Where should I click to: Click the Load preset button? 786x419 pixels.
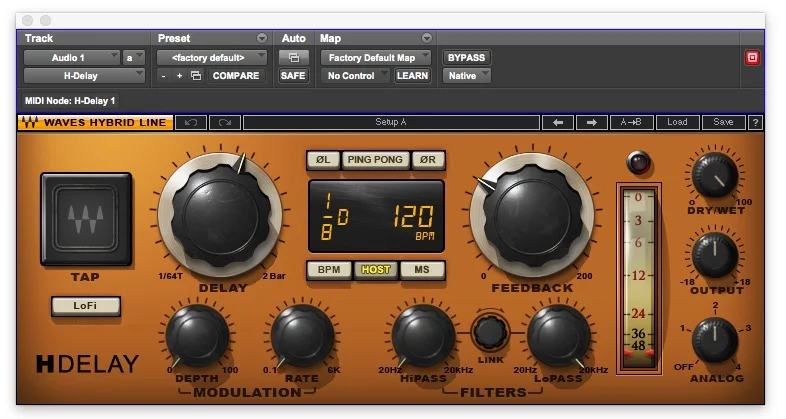[677, 122]
